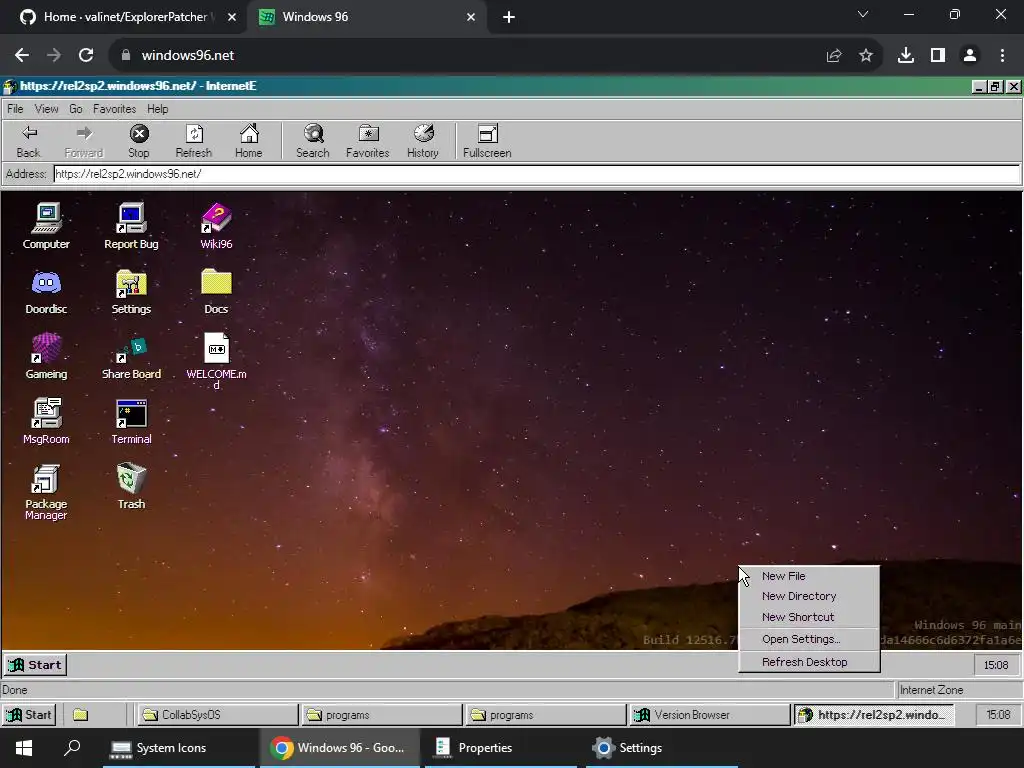Click the outer Windows 96 Start button
The height and width of the screenshot is (768, 1024).
29,715
